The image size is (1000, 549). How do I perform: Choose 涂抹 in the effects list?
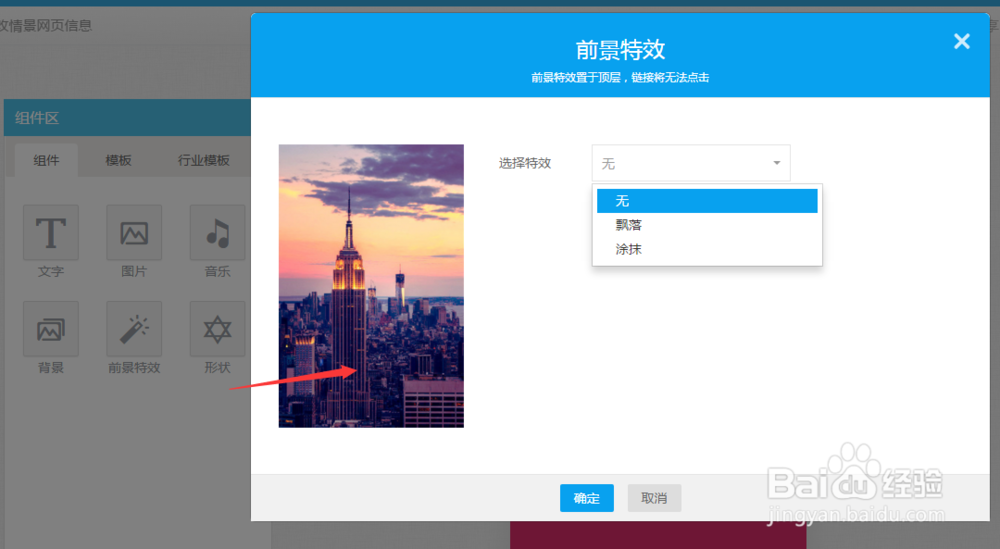coord(707,249)
